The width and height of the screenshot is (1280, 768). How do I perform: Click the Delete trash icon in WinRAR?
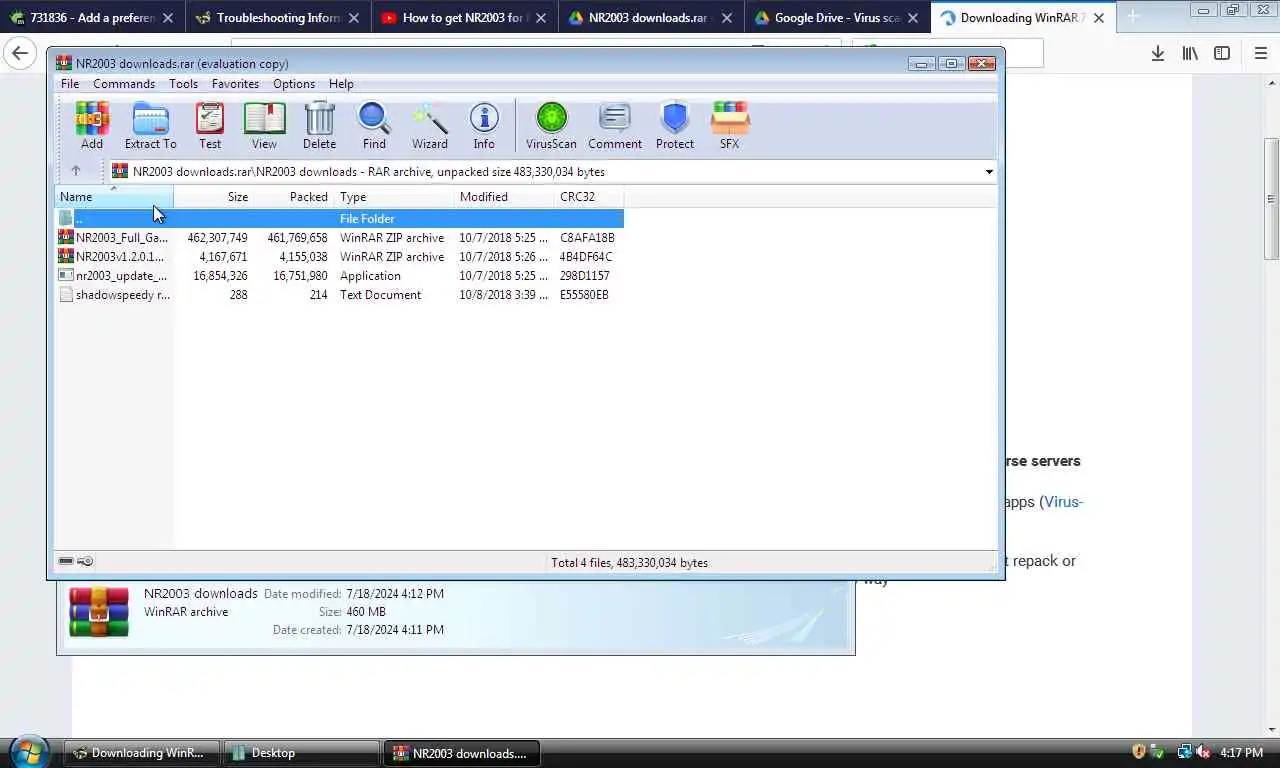click(x=319, y=126)
